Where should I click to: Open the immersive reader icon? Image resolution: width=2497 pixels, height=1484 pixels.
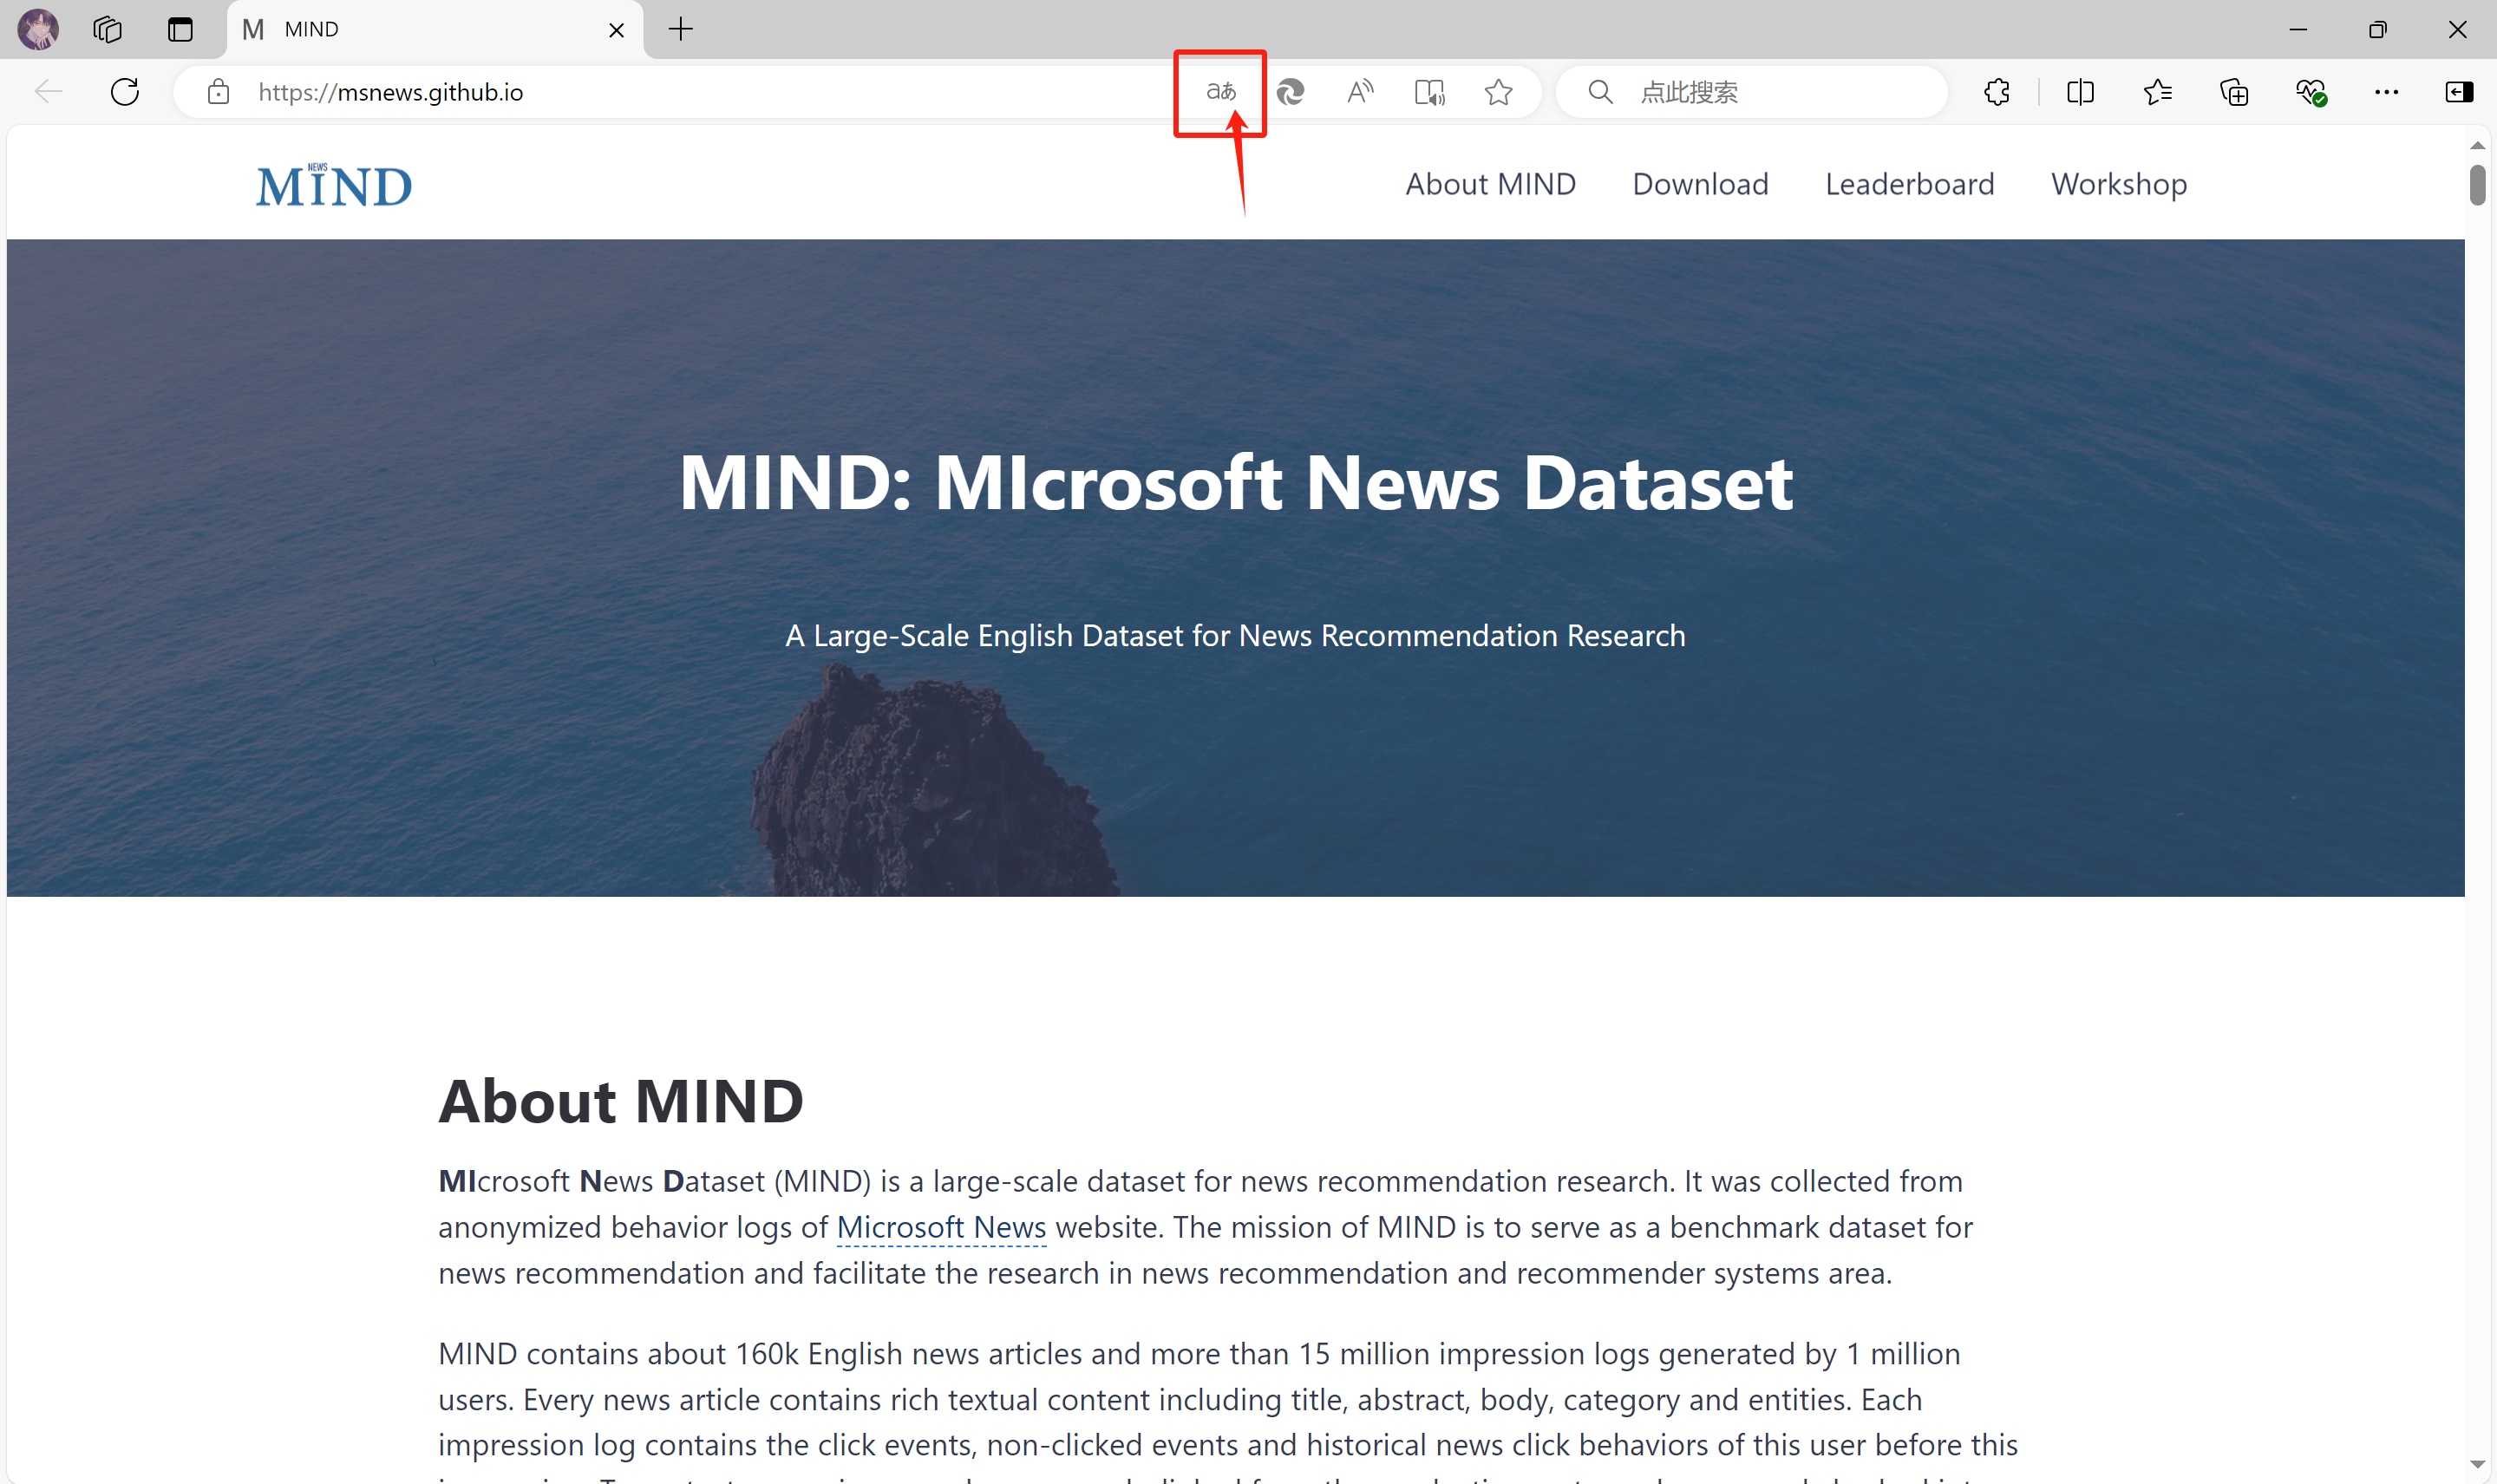(x=1429, y=92)
